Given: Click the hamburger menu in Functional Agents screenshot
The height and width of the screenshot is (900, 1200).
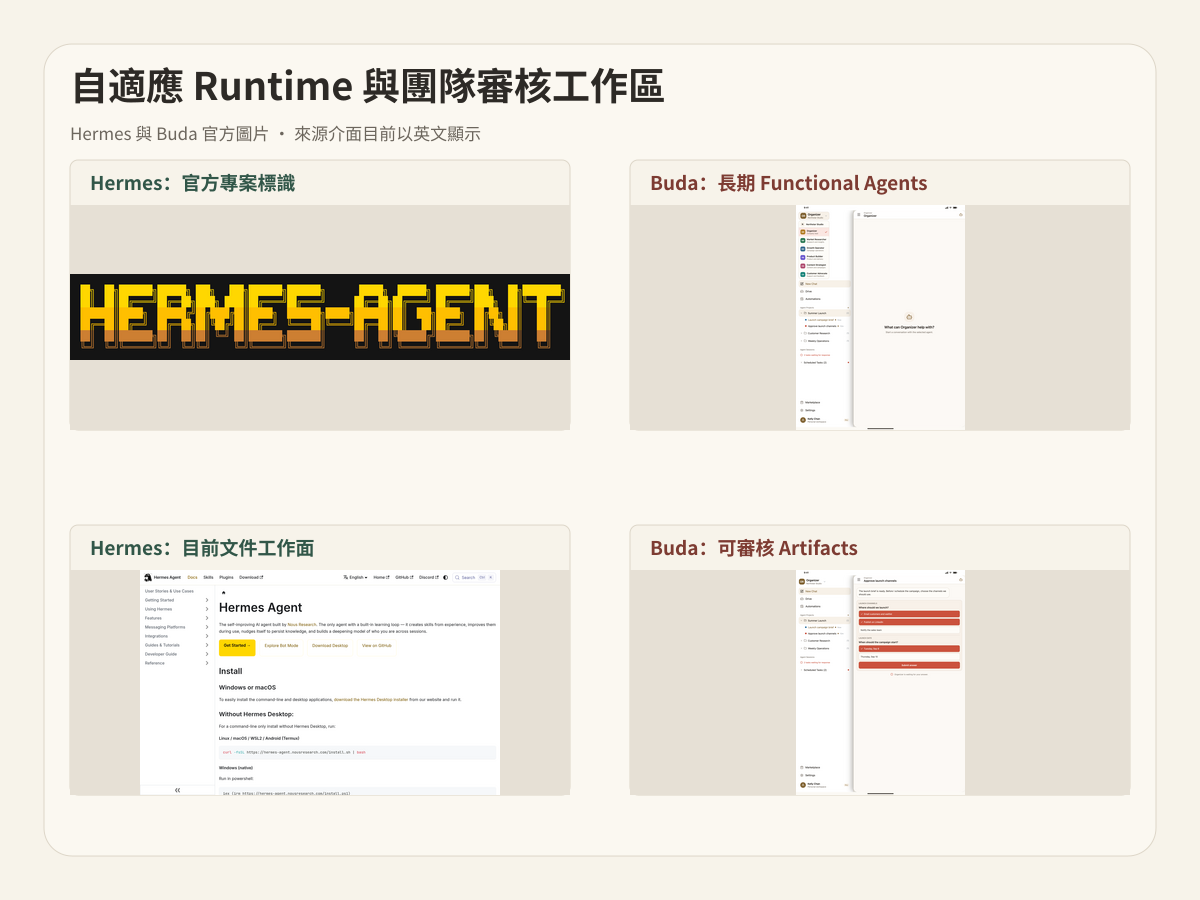Looking at the screenshot, I should click(x=859, y=215).
